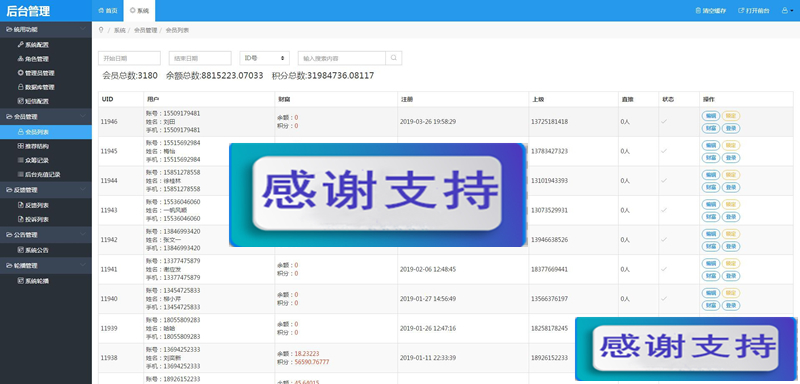
Task: Click the list icon for 众筹记录
Action: click(20, 160)
